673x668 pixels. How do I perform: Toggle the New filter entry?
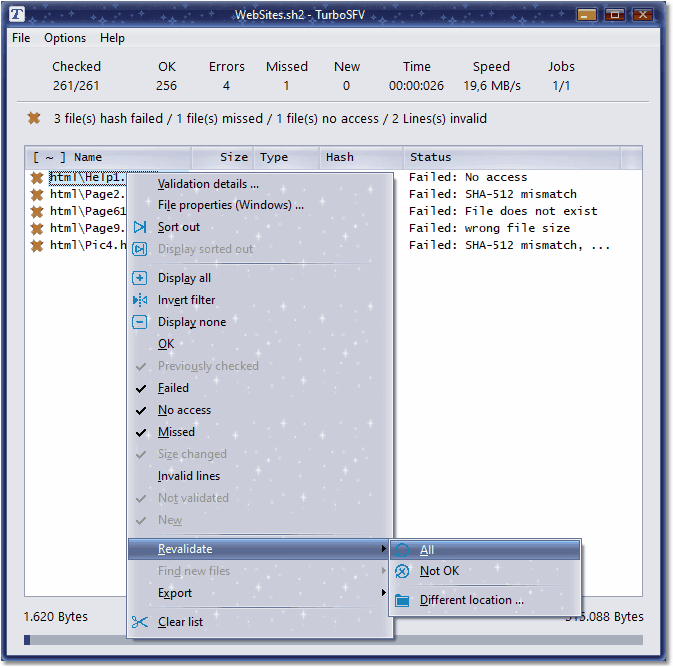pos(260,520)
